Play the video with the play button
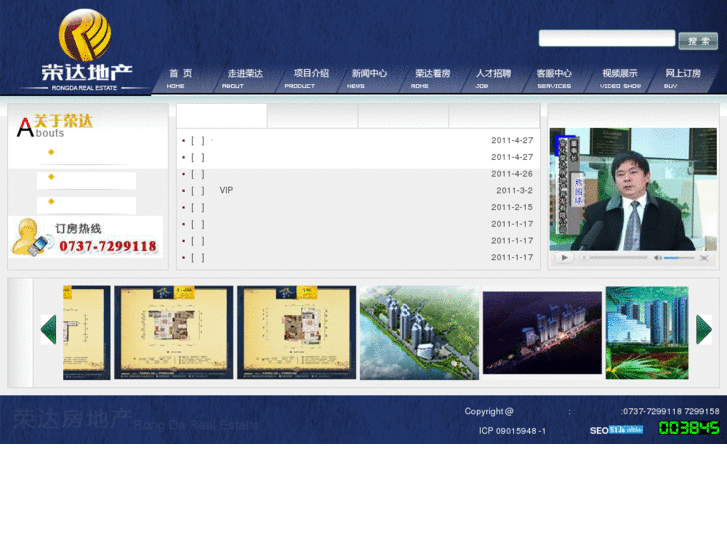Screen dimensions: 727x545 point(564,257)
